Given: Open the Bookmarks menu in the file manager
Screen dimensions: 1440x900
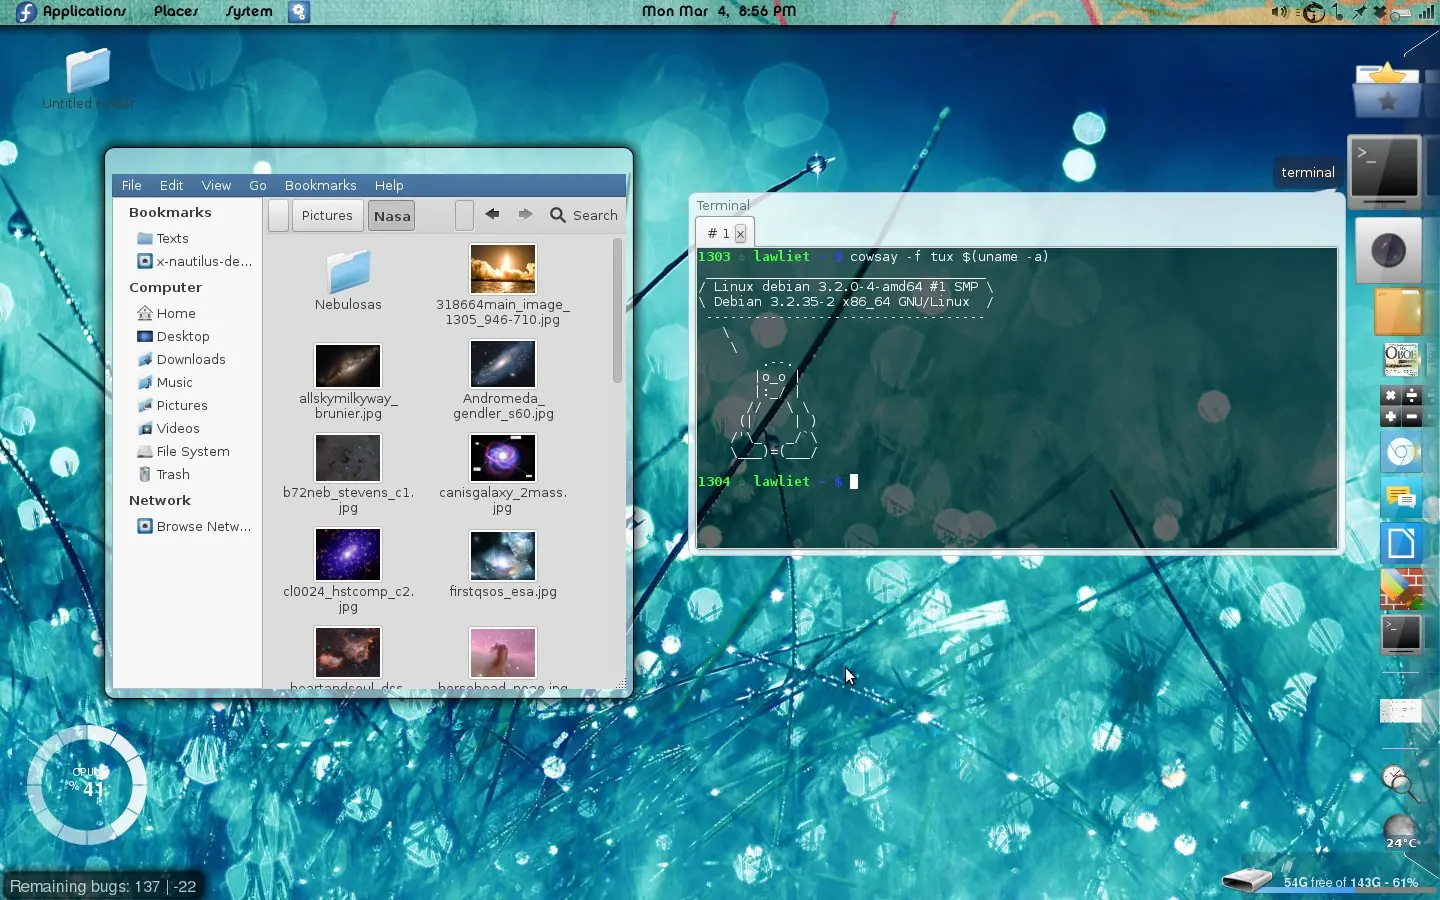Looking at the screenshot, I should tap(320, 185).
